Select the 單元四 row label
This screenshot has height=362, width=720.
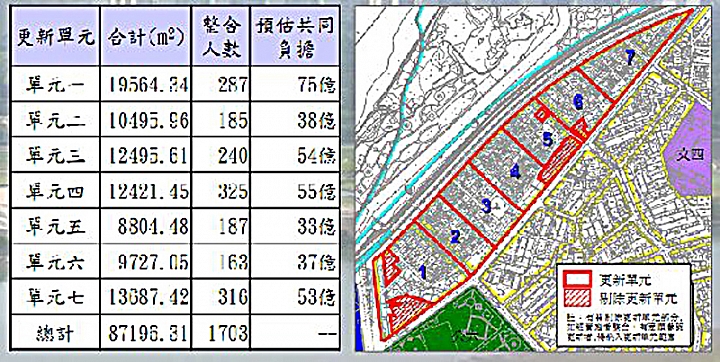coord(56,191)
